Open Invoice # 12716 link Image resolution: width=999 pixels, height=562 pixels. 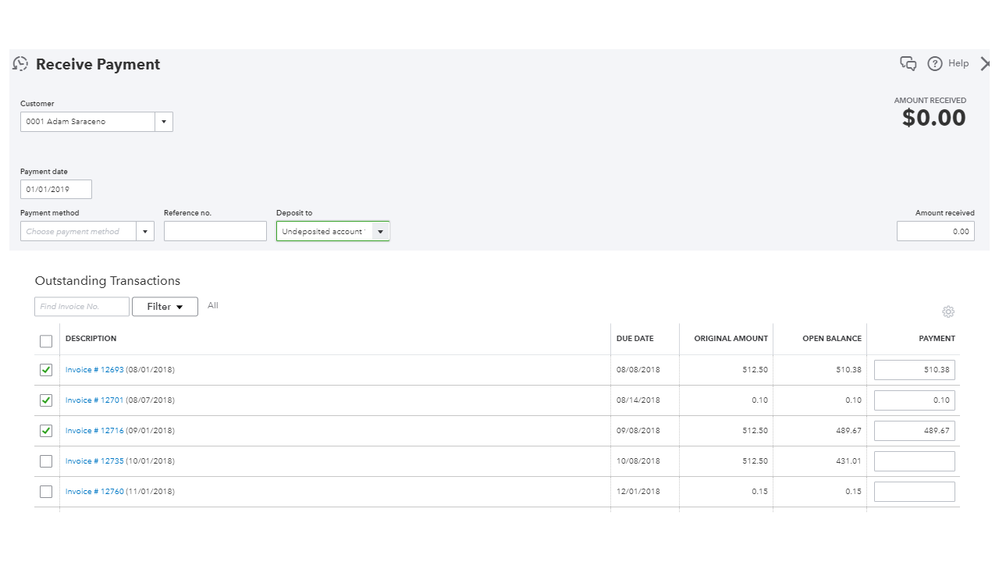(x=94, y=431)
